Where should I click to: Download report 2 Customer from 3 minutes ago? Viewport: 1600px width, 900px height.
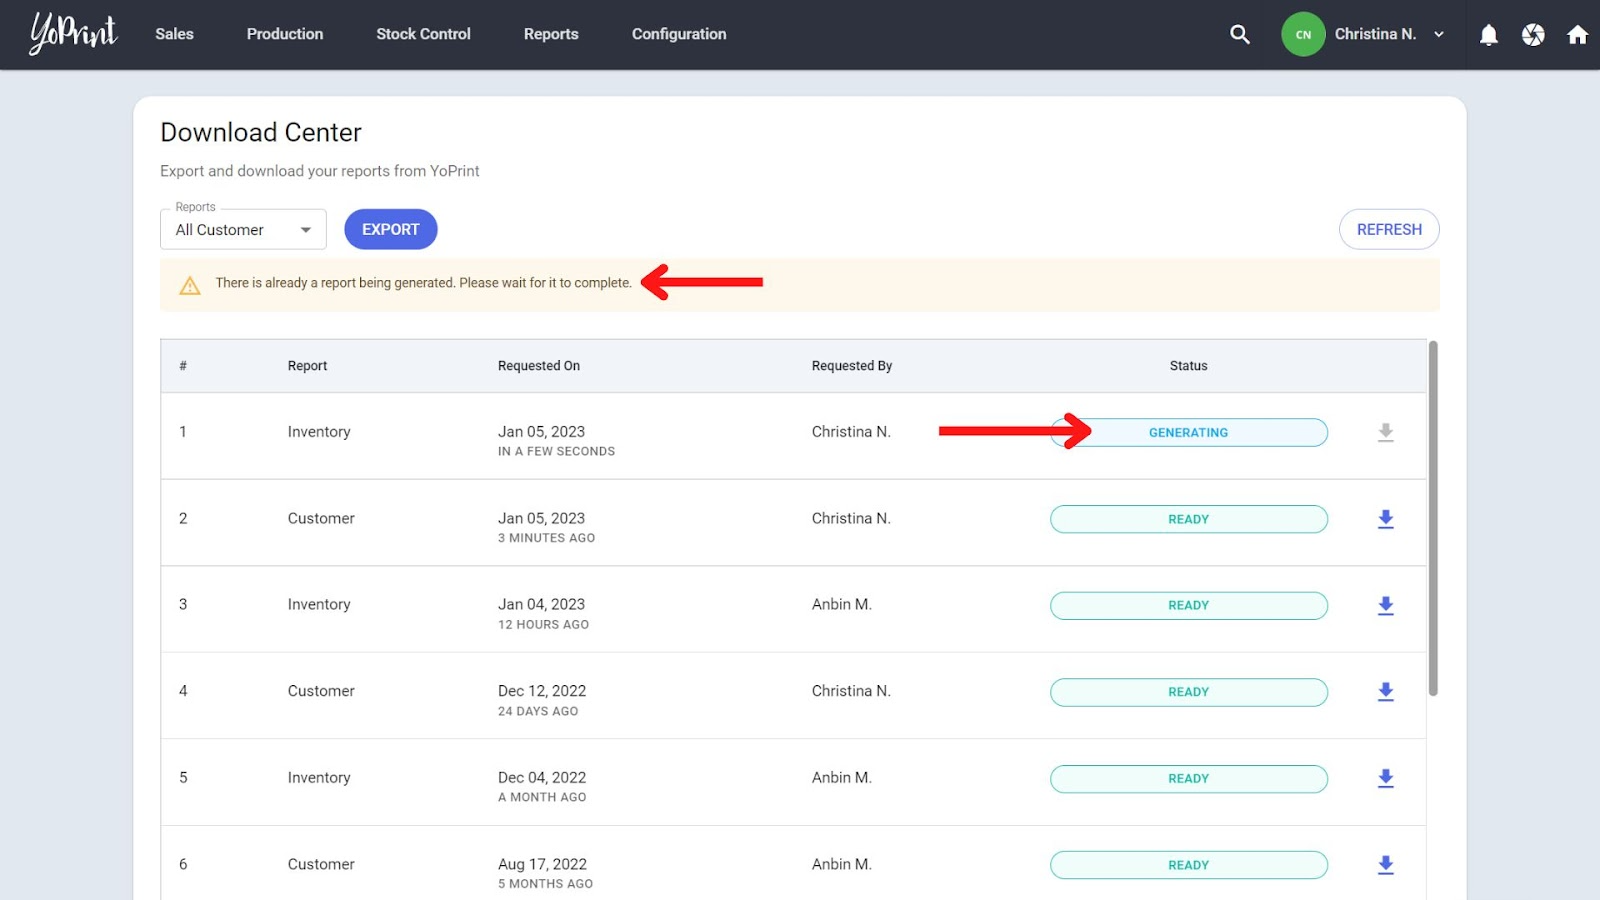click(x=1386, y=519)
